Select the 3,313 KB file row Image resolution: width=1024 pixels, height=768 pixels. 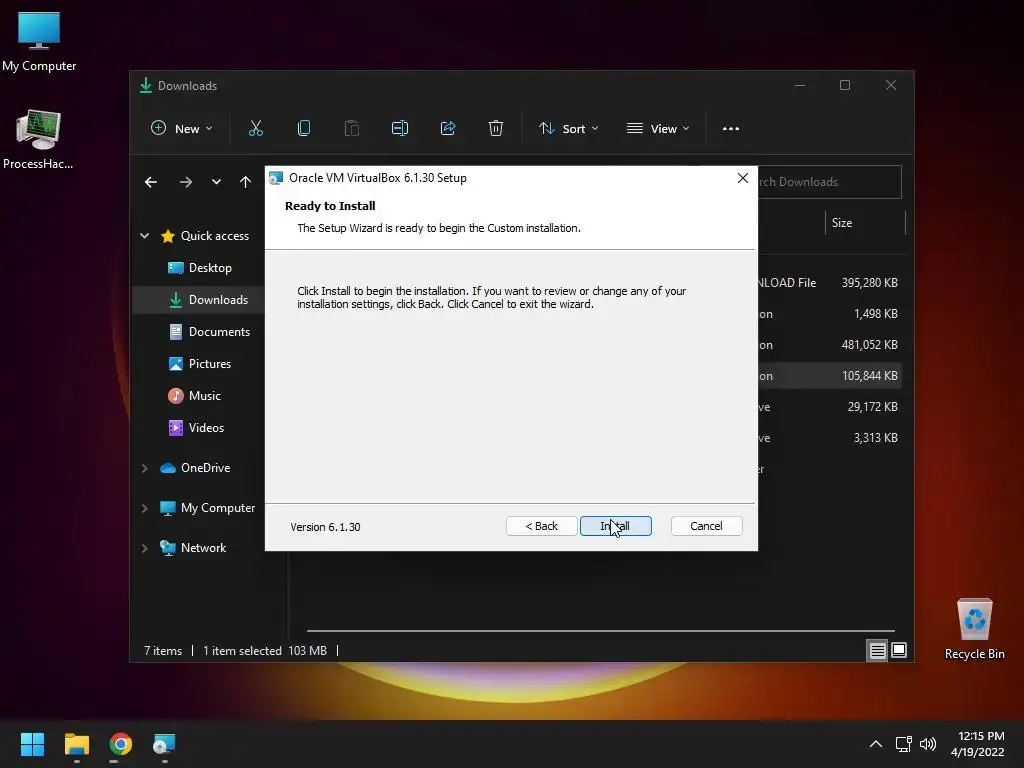click(829, 438)
